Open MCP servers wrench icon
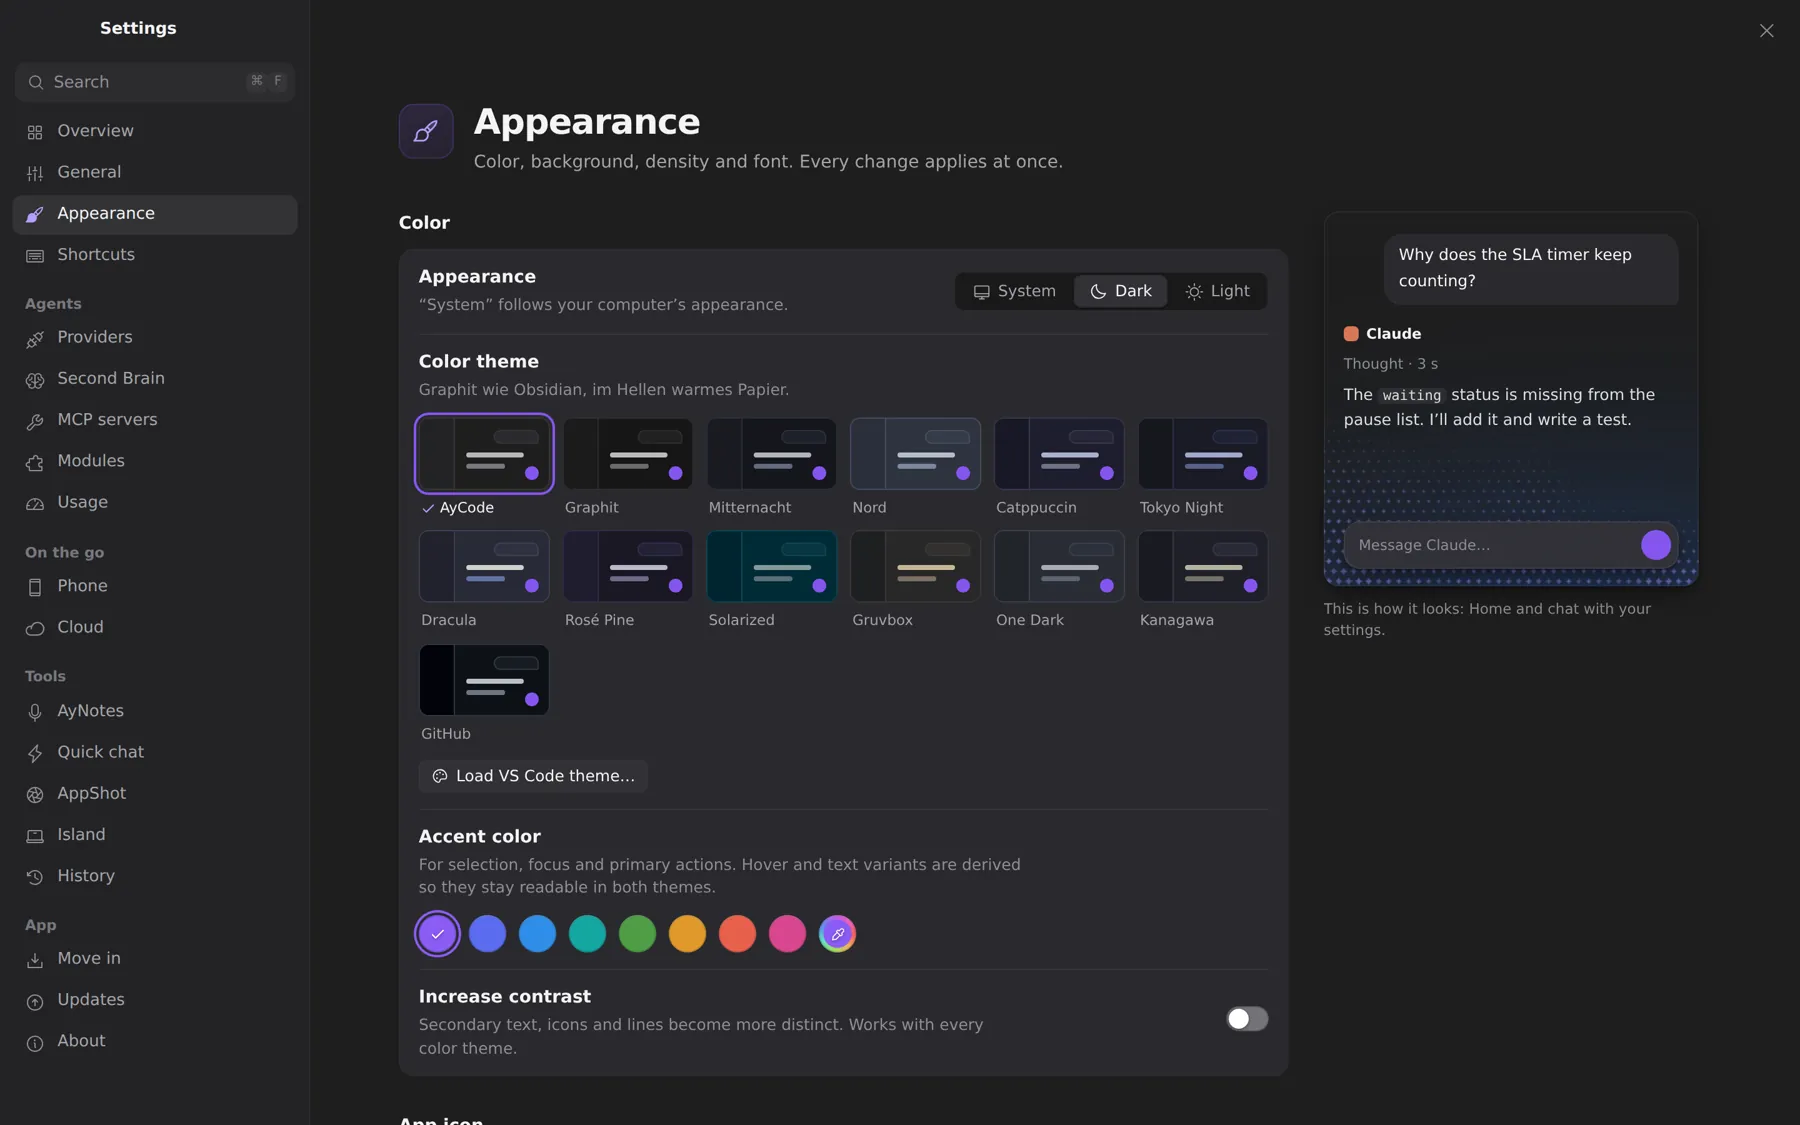The width and height of the screenshot is (1800, 1125). 35,421
